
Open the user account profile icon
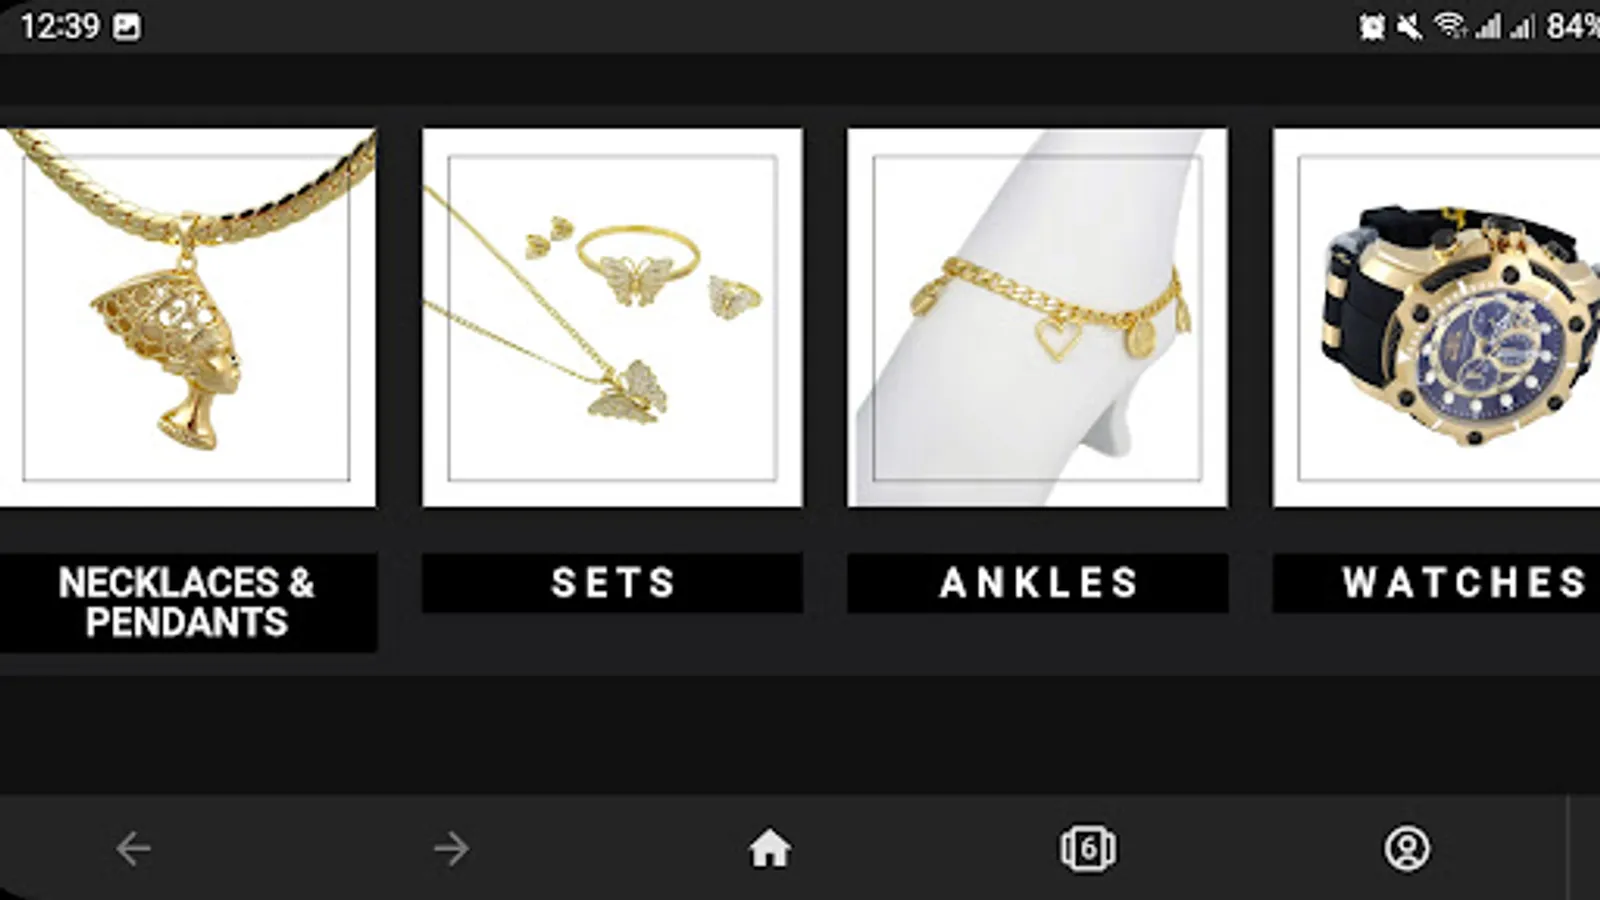(1407, 849)
